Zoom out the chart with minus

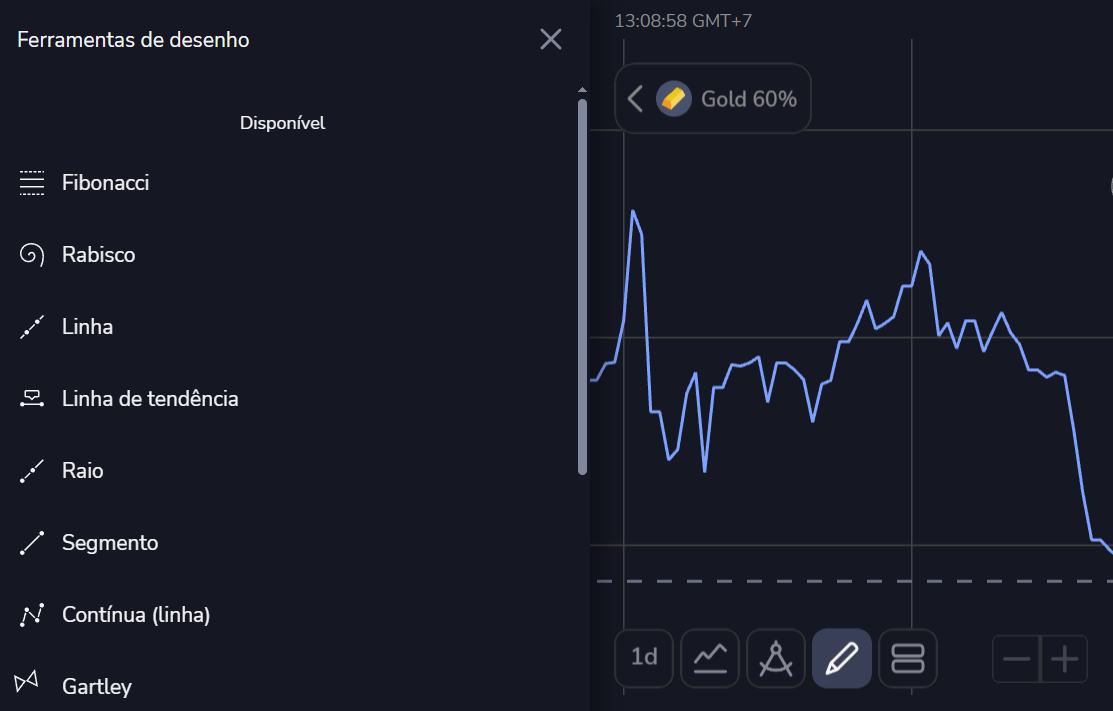(x=1016, y=659)
